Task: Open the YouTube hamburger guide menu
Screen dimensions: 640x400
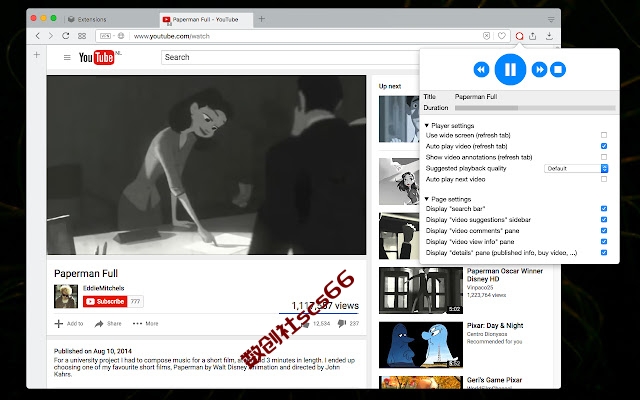Action: click(x=67, y=58)
